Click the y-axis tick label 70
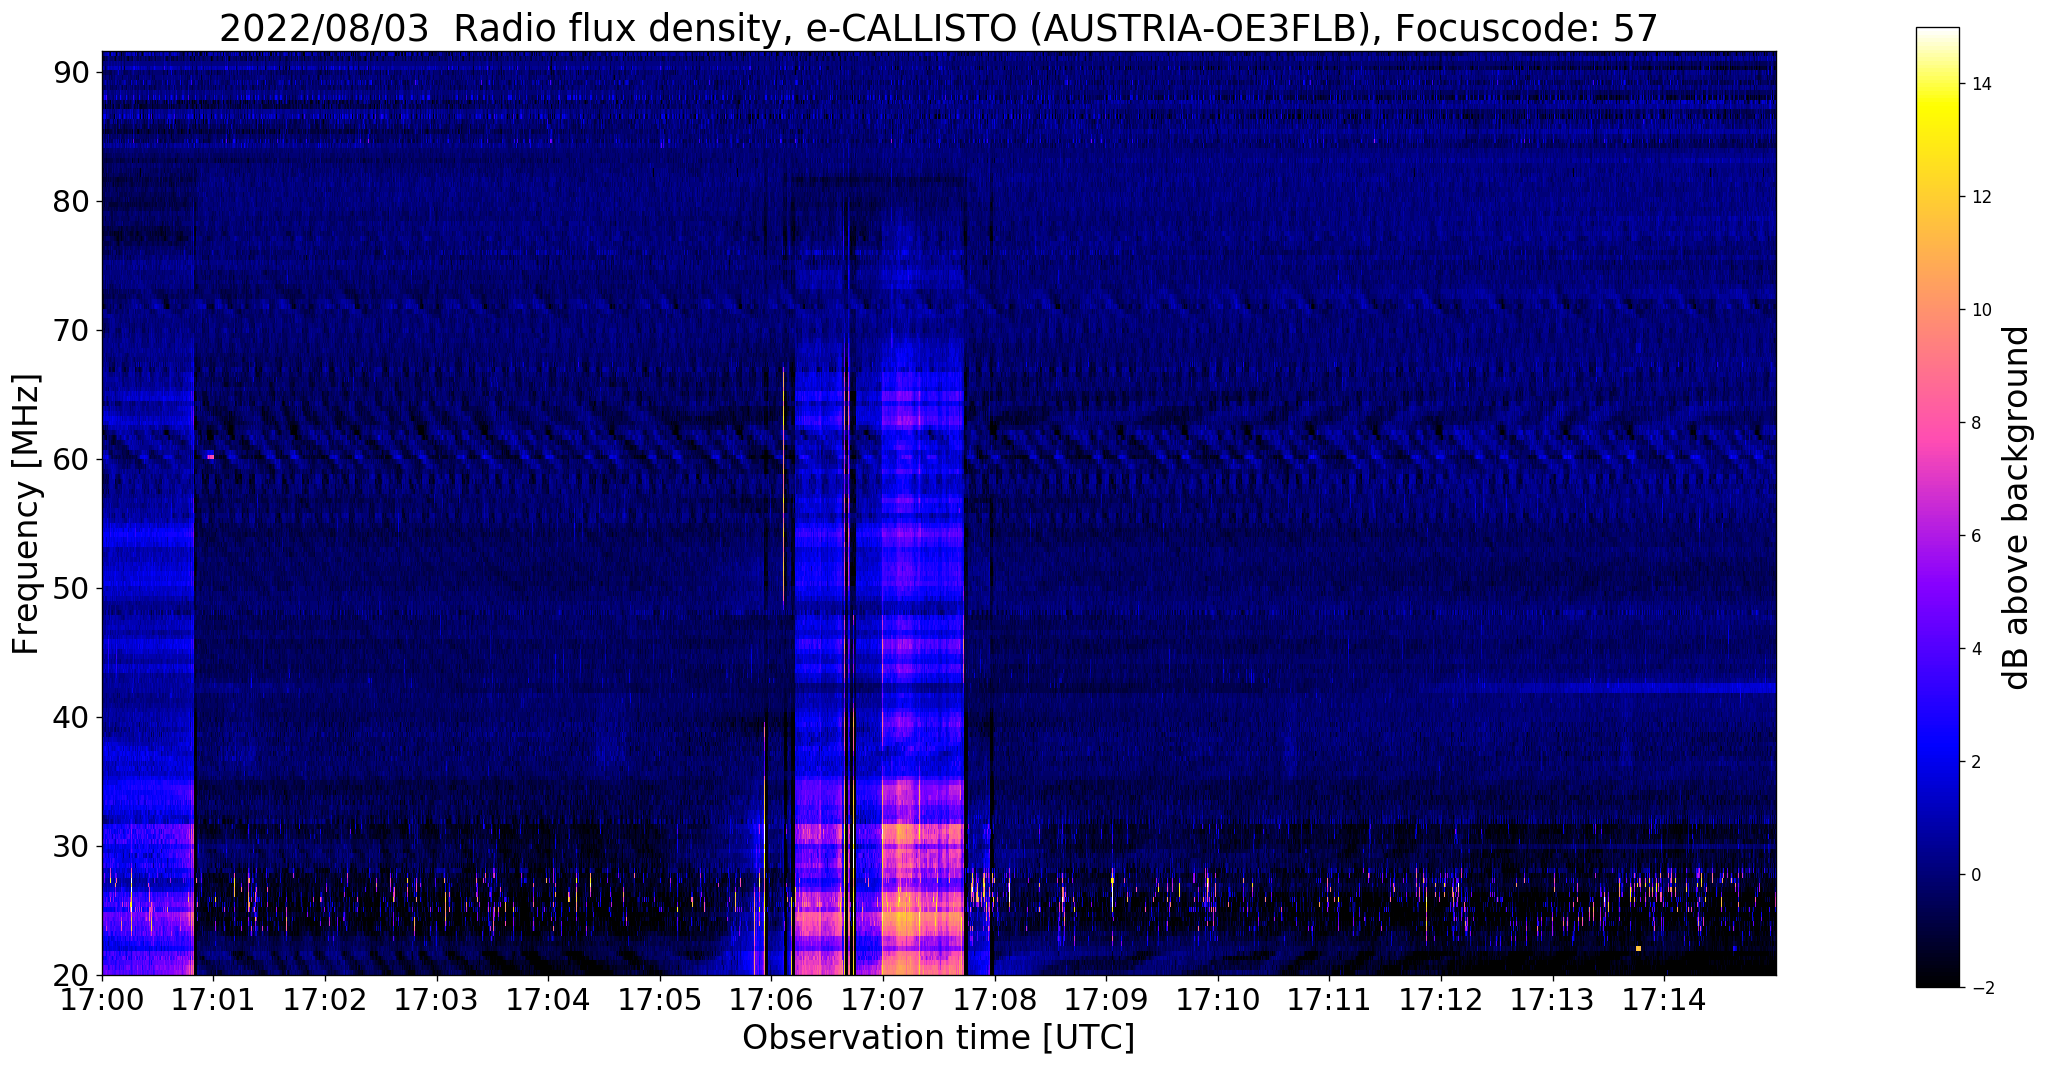Image resolution: width=2047 pixels, height=1067 pixels. [x=72, y=330]
